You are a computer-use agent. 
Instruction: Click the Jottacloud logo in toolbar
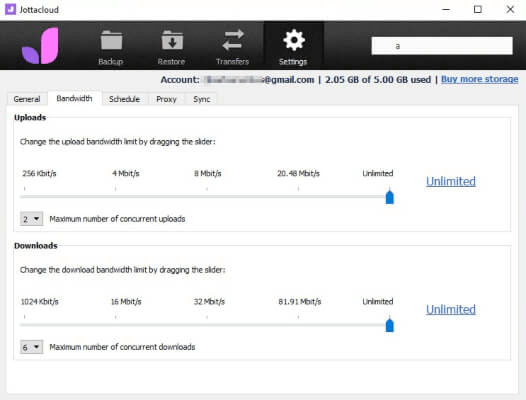click(40, 46)
